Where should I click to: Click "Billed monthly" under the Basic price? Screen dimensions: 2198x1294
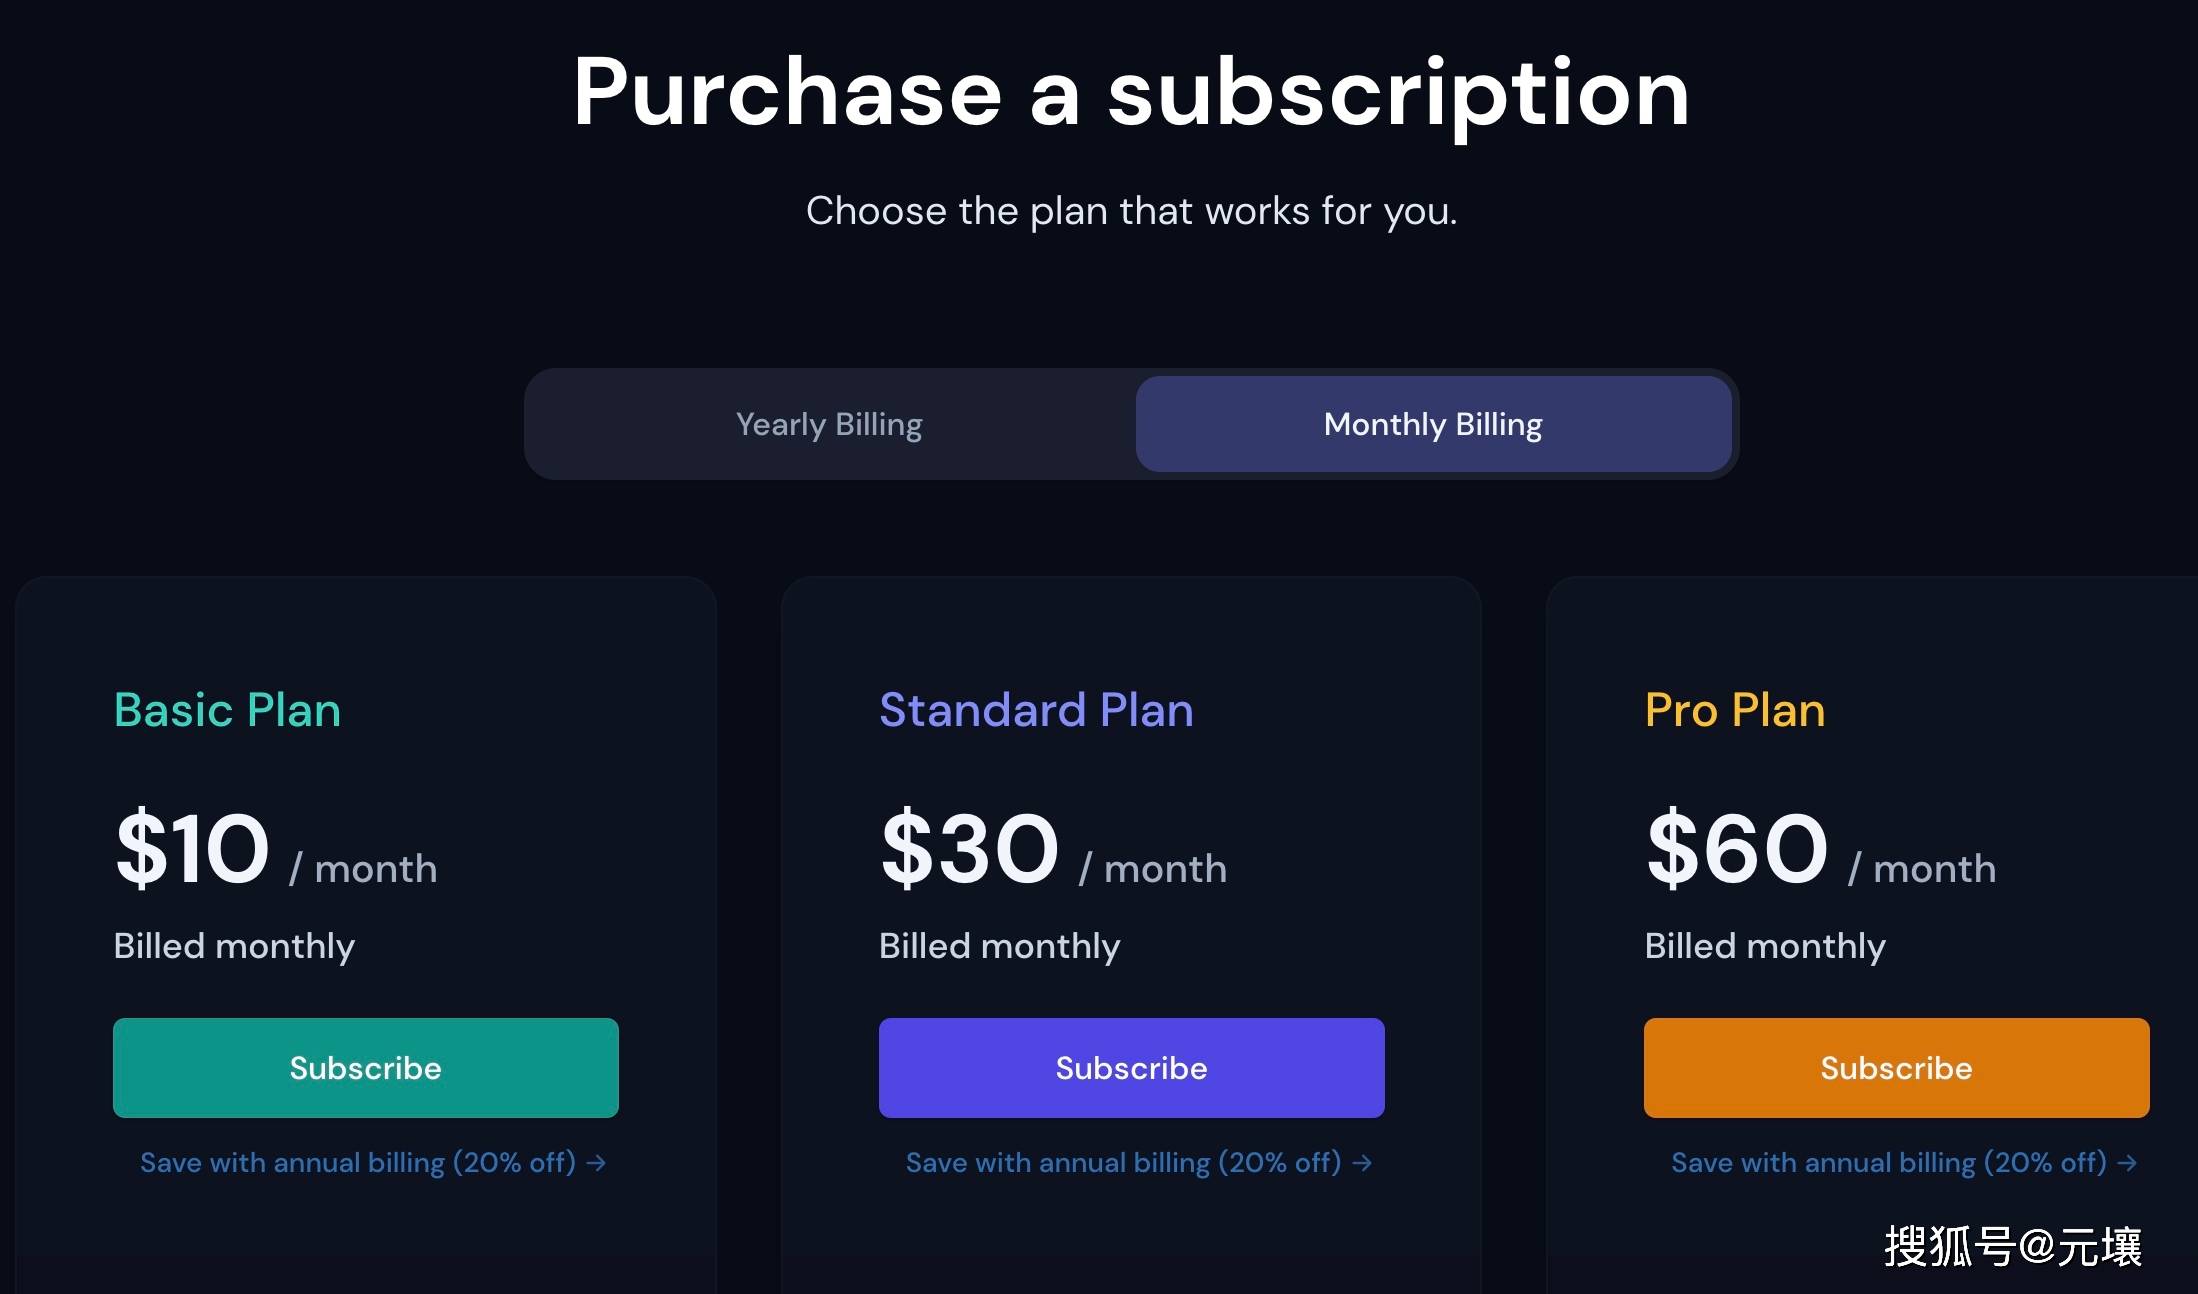click(234, 946)
